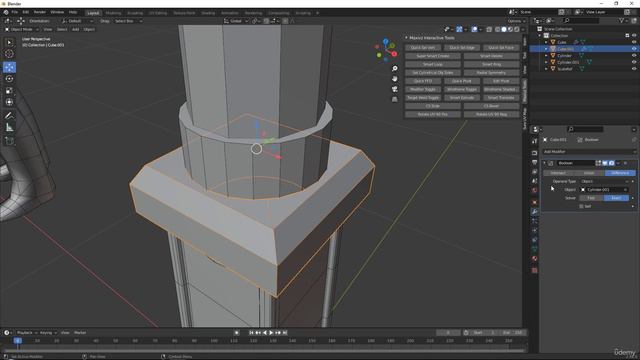
Task: Collapse the Boolean modifier panel
Action: coord(544,163)
